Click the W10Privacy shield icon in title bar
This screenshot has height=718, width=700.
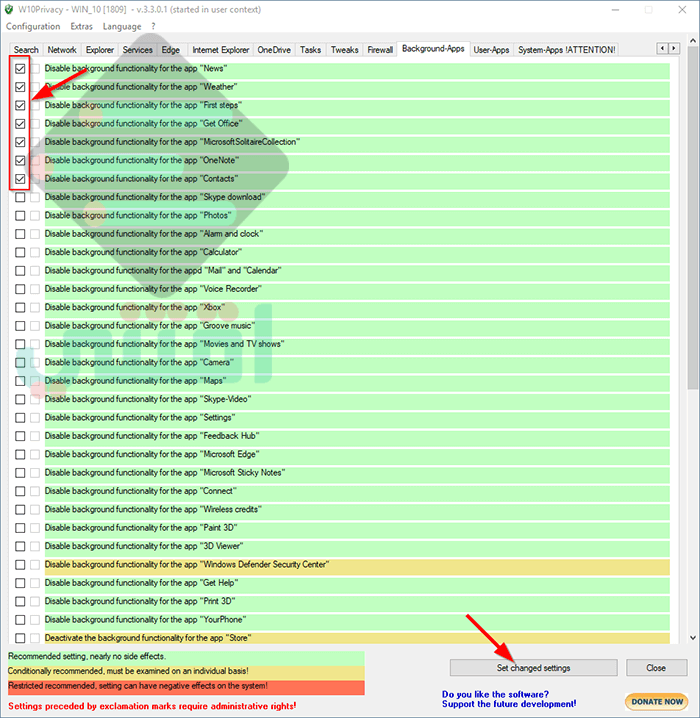tap(9, 9)
